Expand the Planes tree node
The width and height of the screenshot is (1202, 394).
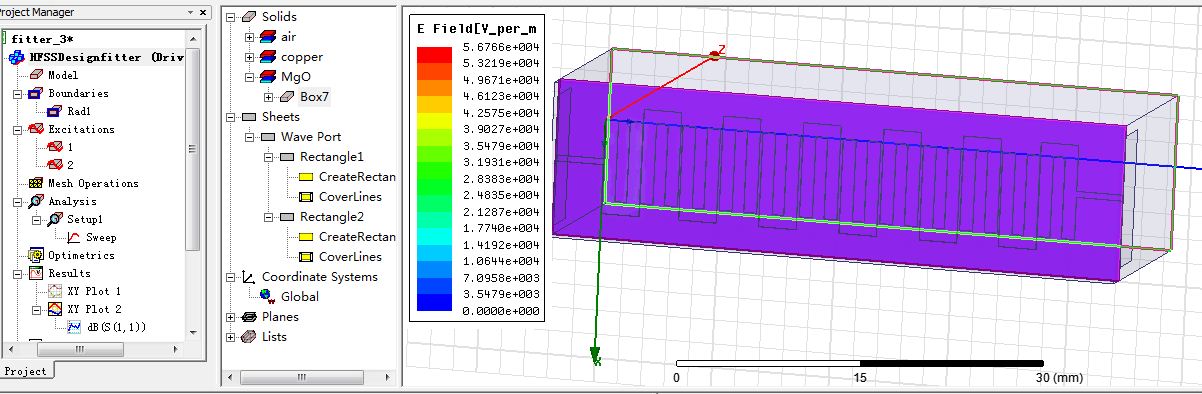[232, 317]
